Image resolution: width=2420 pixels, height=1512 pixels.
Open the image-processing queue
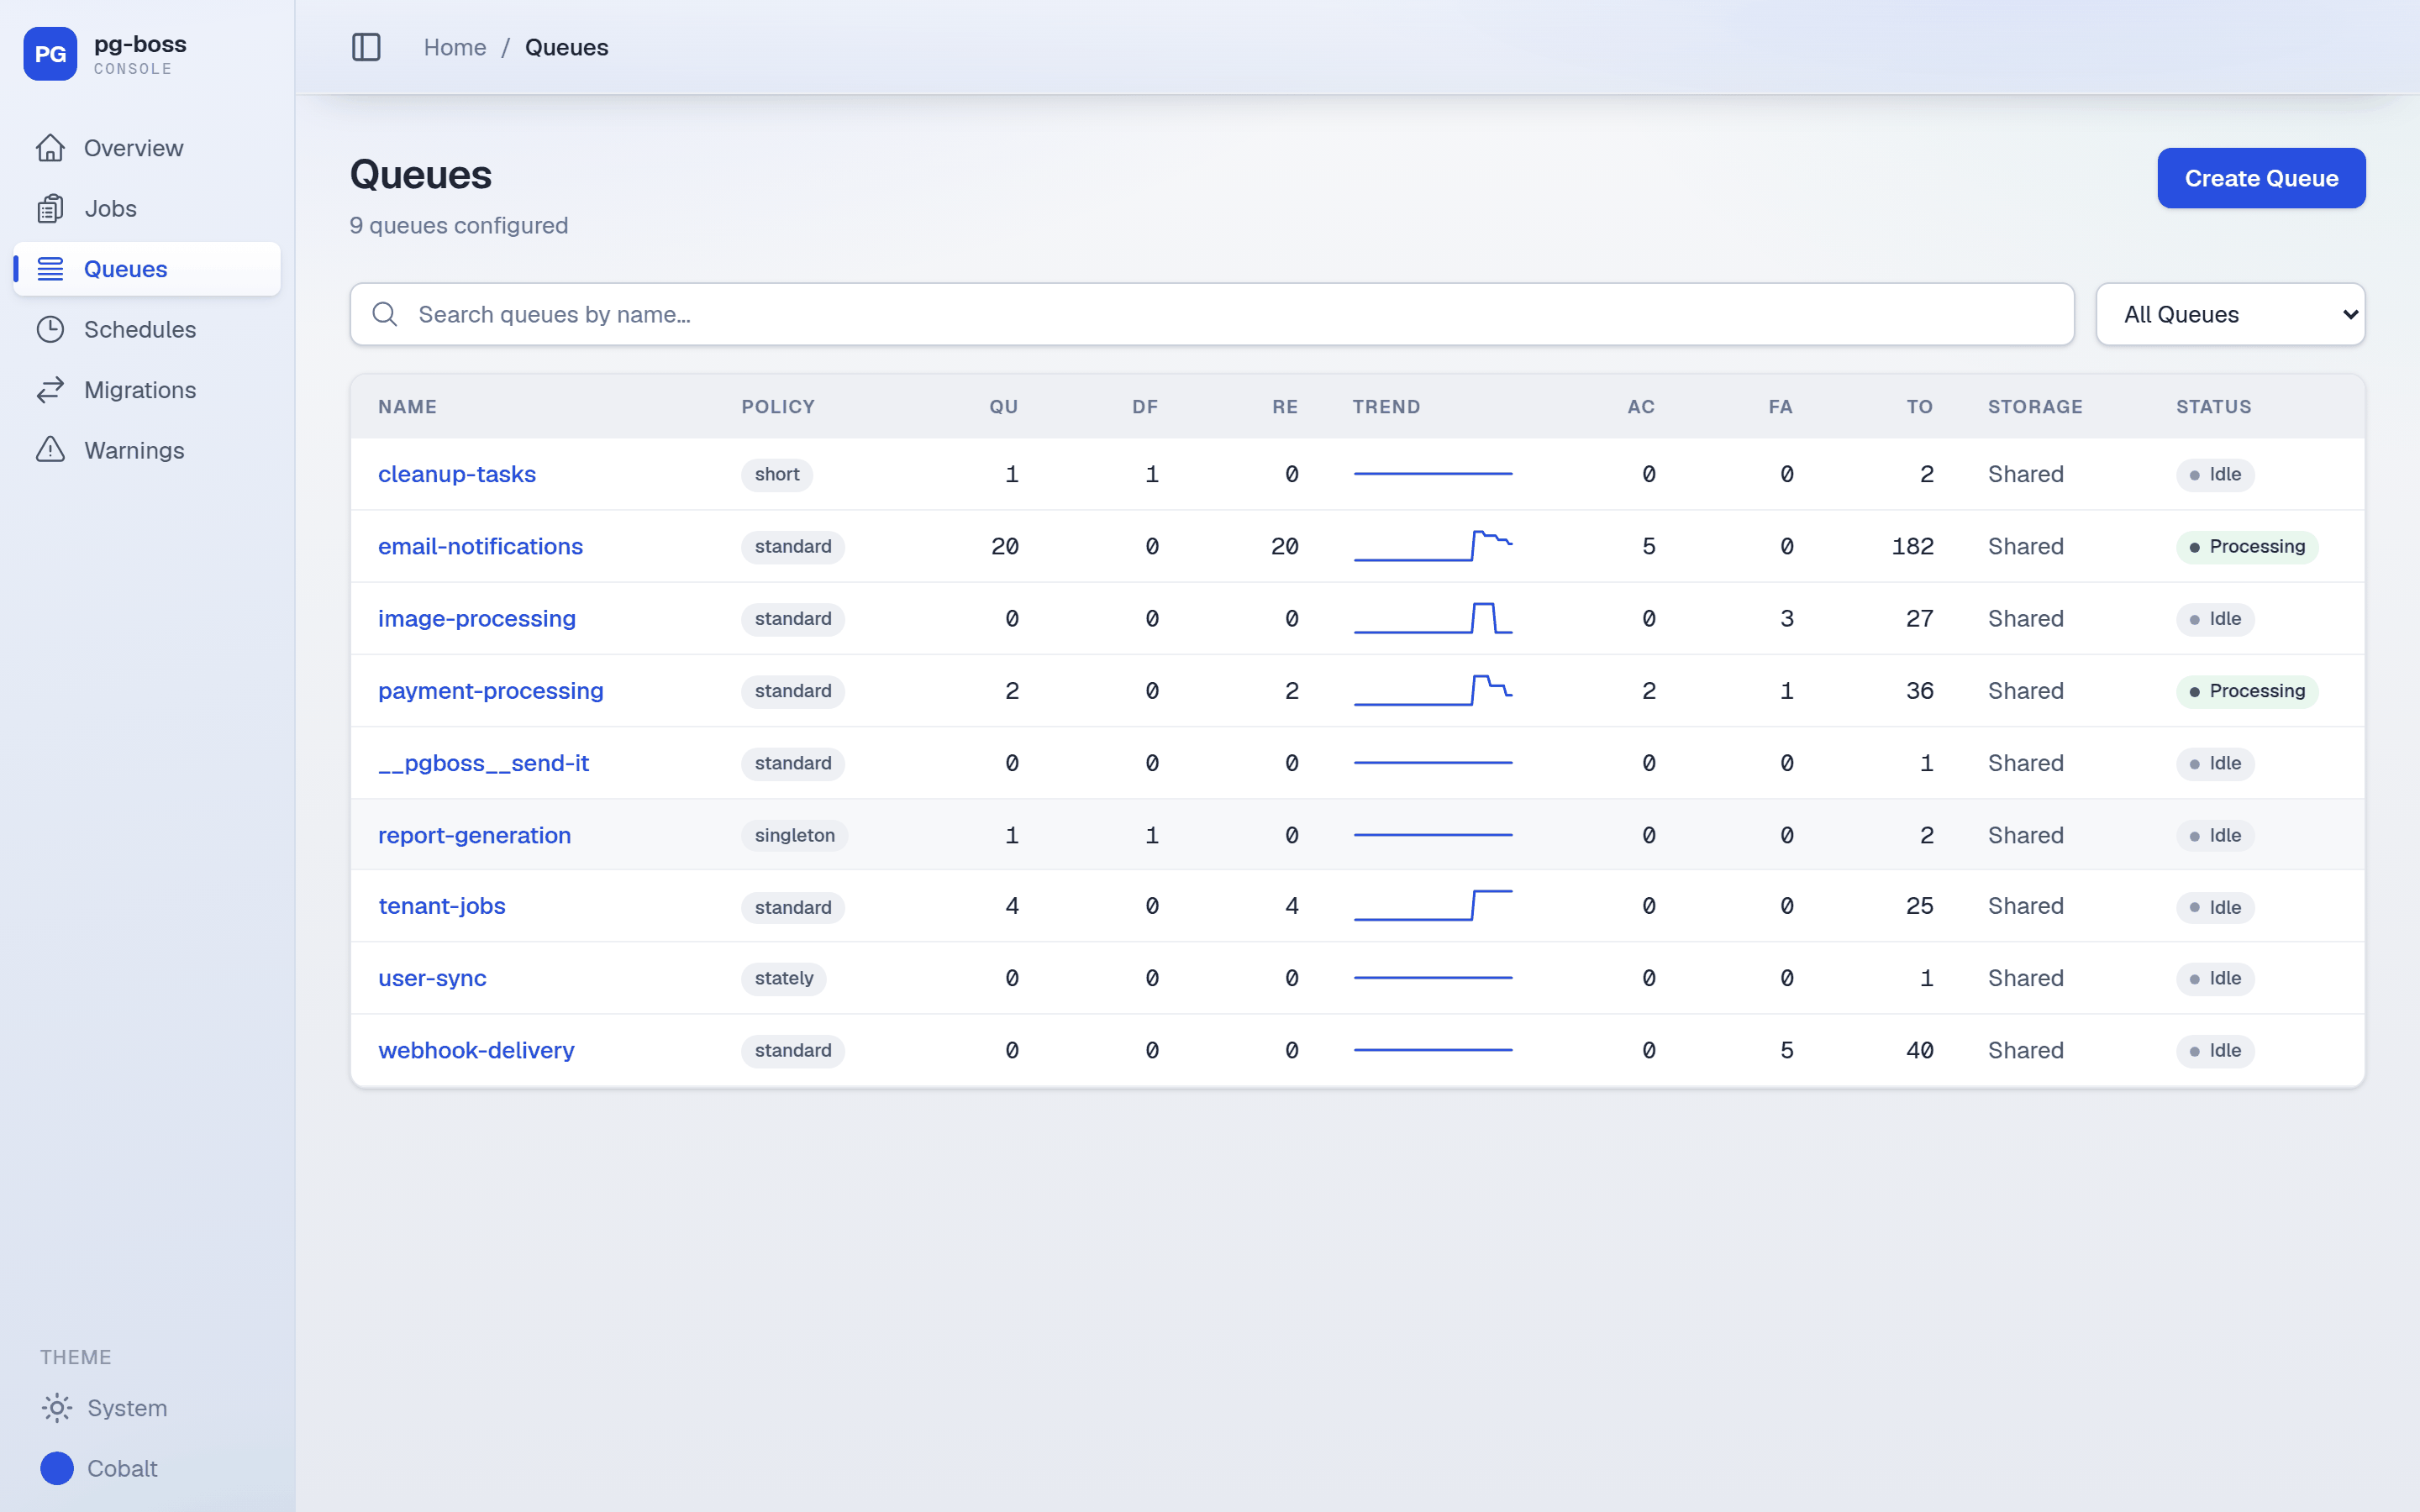pyautogui.click(x=477, y=618)
